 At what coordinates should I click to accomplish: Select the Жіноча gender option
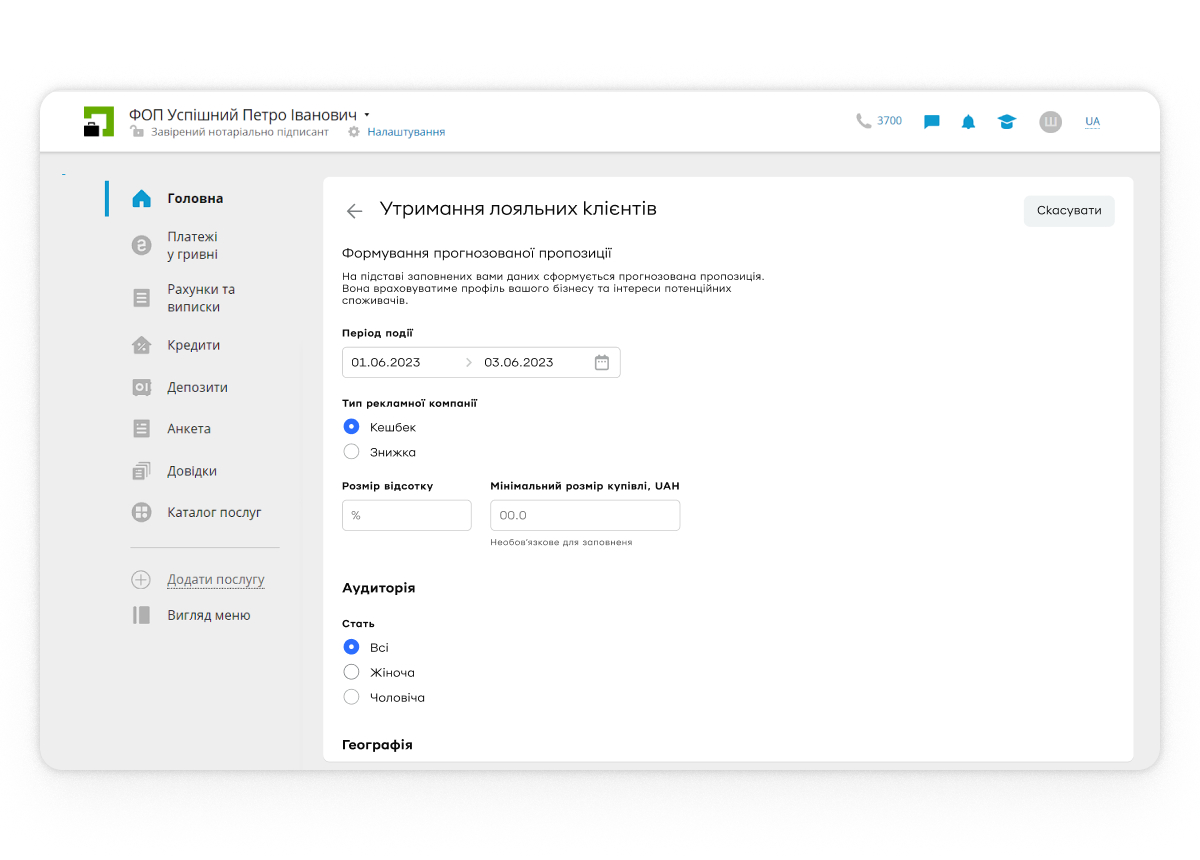(x=351, y=672)
